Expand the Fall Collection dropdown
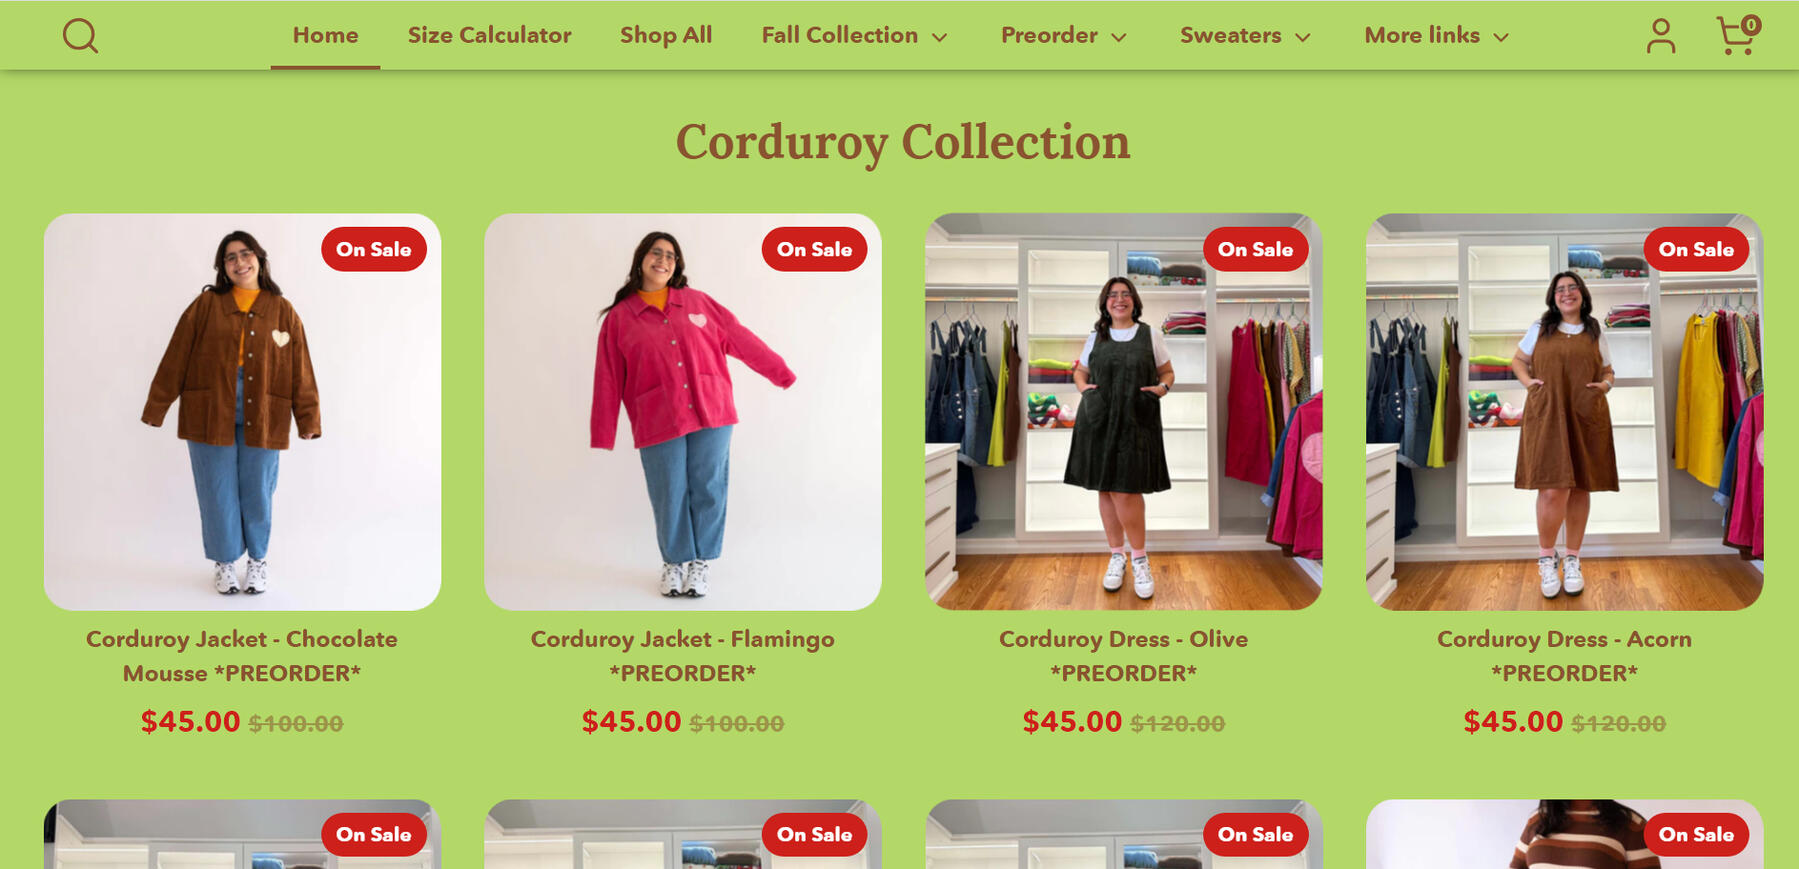 click(x=854, y=36)
